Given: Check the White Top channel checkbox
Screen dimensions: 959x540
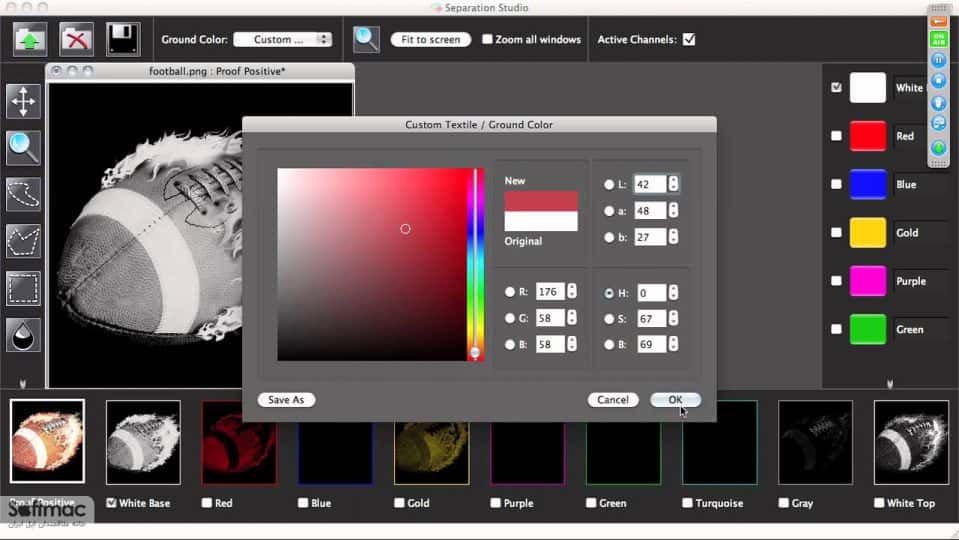Looking at the screenshot, I should [879, 503].
